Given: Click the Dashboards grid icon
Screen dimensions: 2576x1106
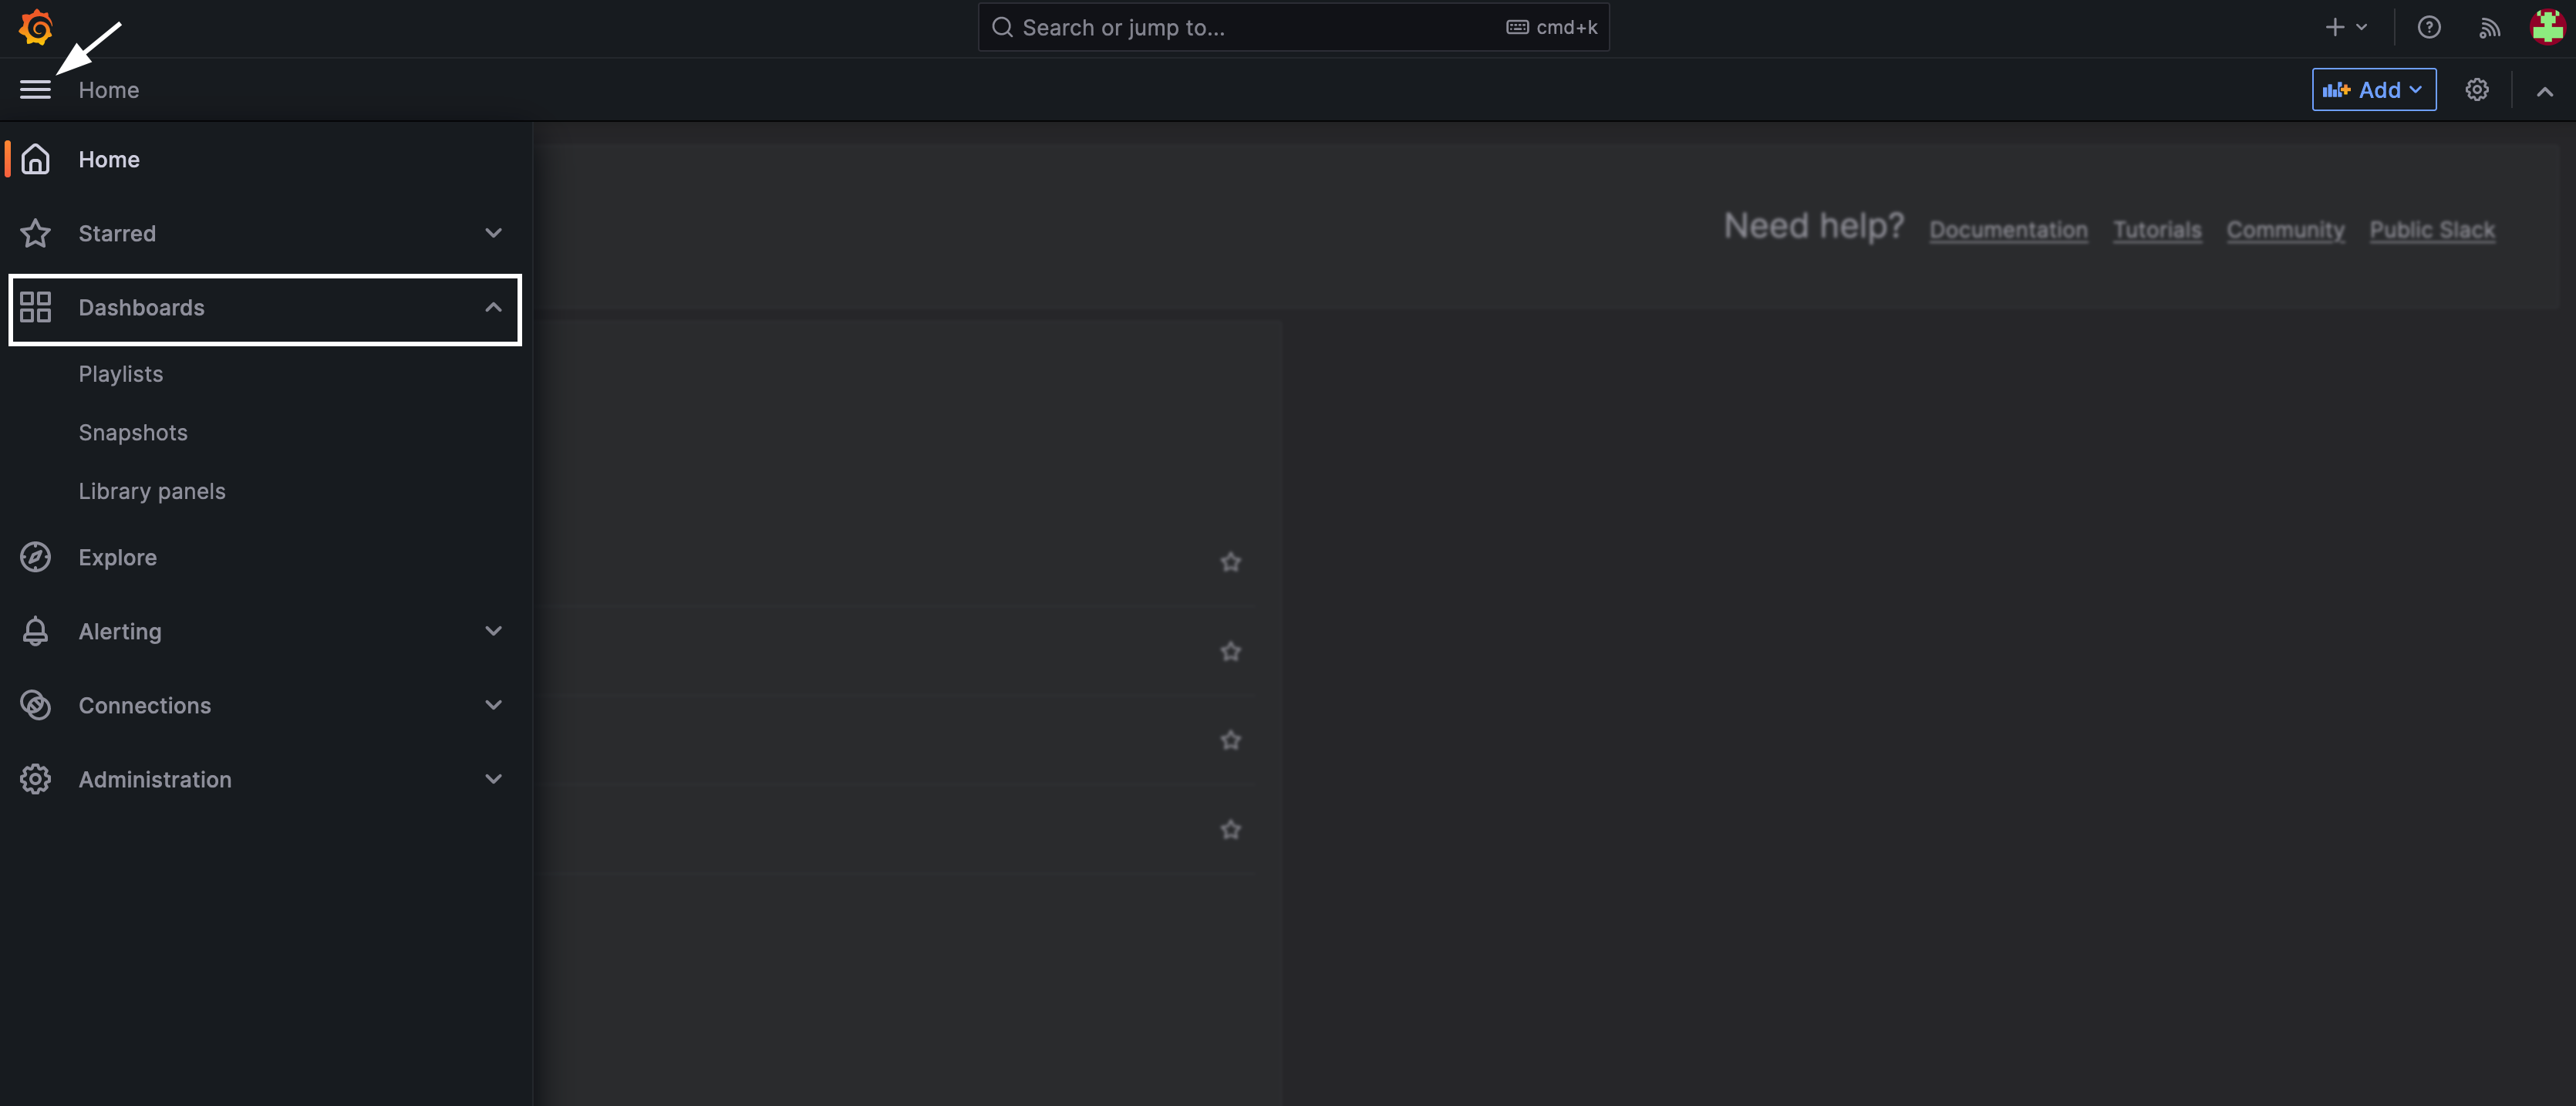Looking at the screenshot, I should click(x=35, y=307).
